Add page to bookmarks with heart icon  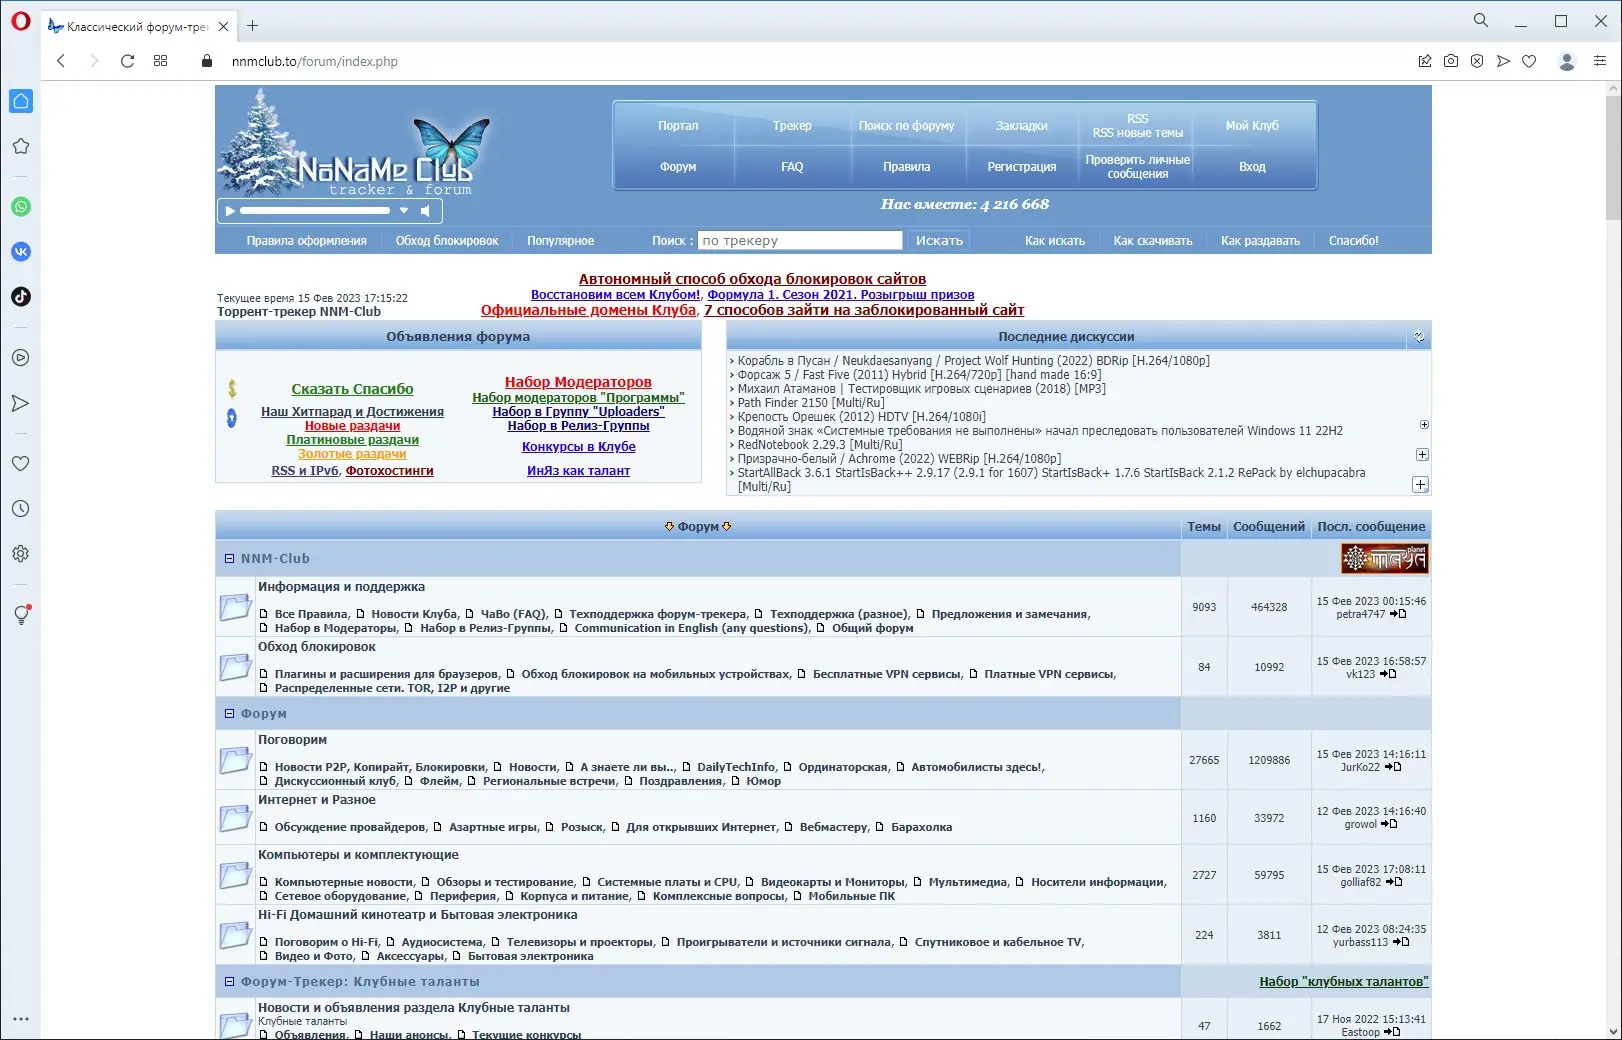point(1529,61)
